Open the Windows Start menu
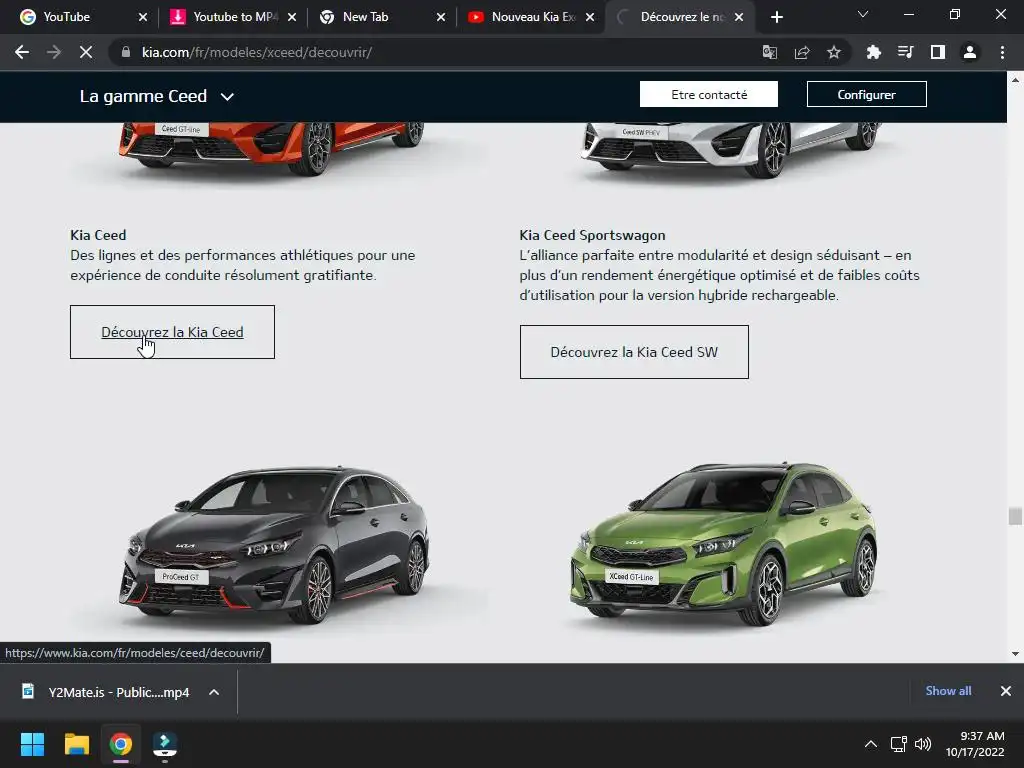This screenshot has height=768, width=1024. pos(32,744)
